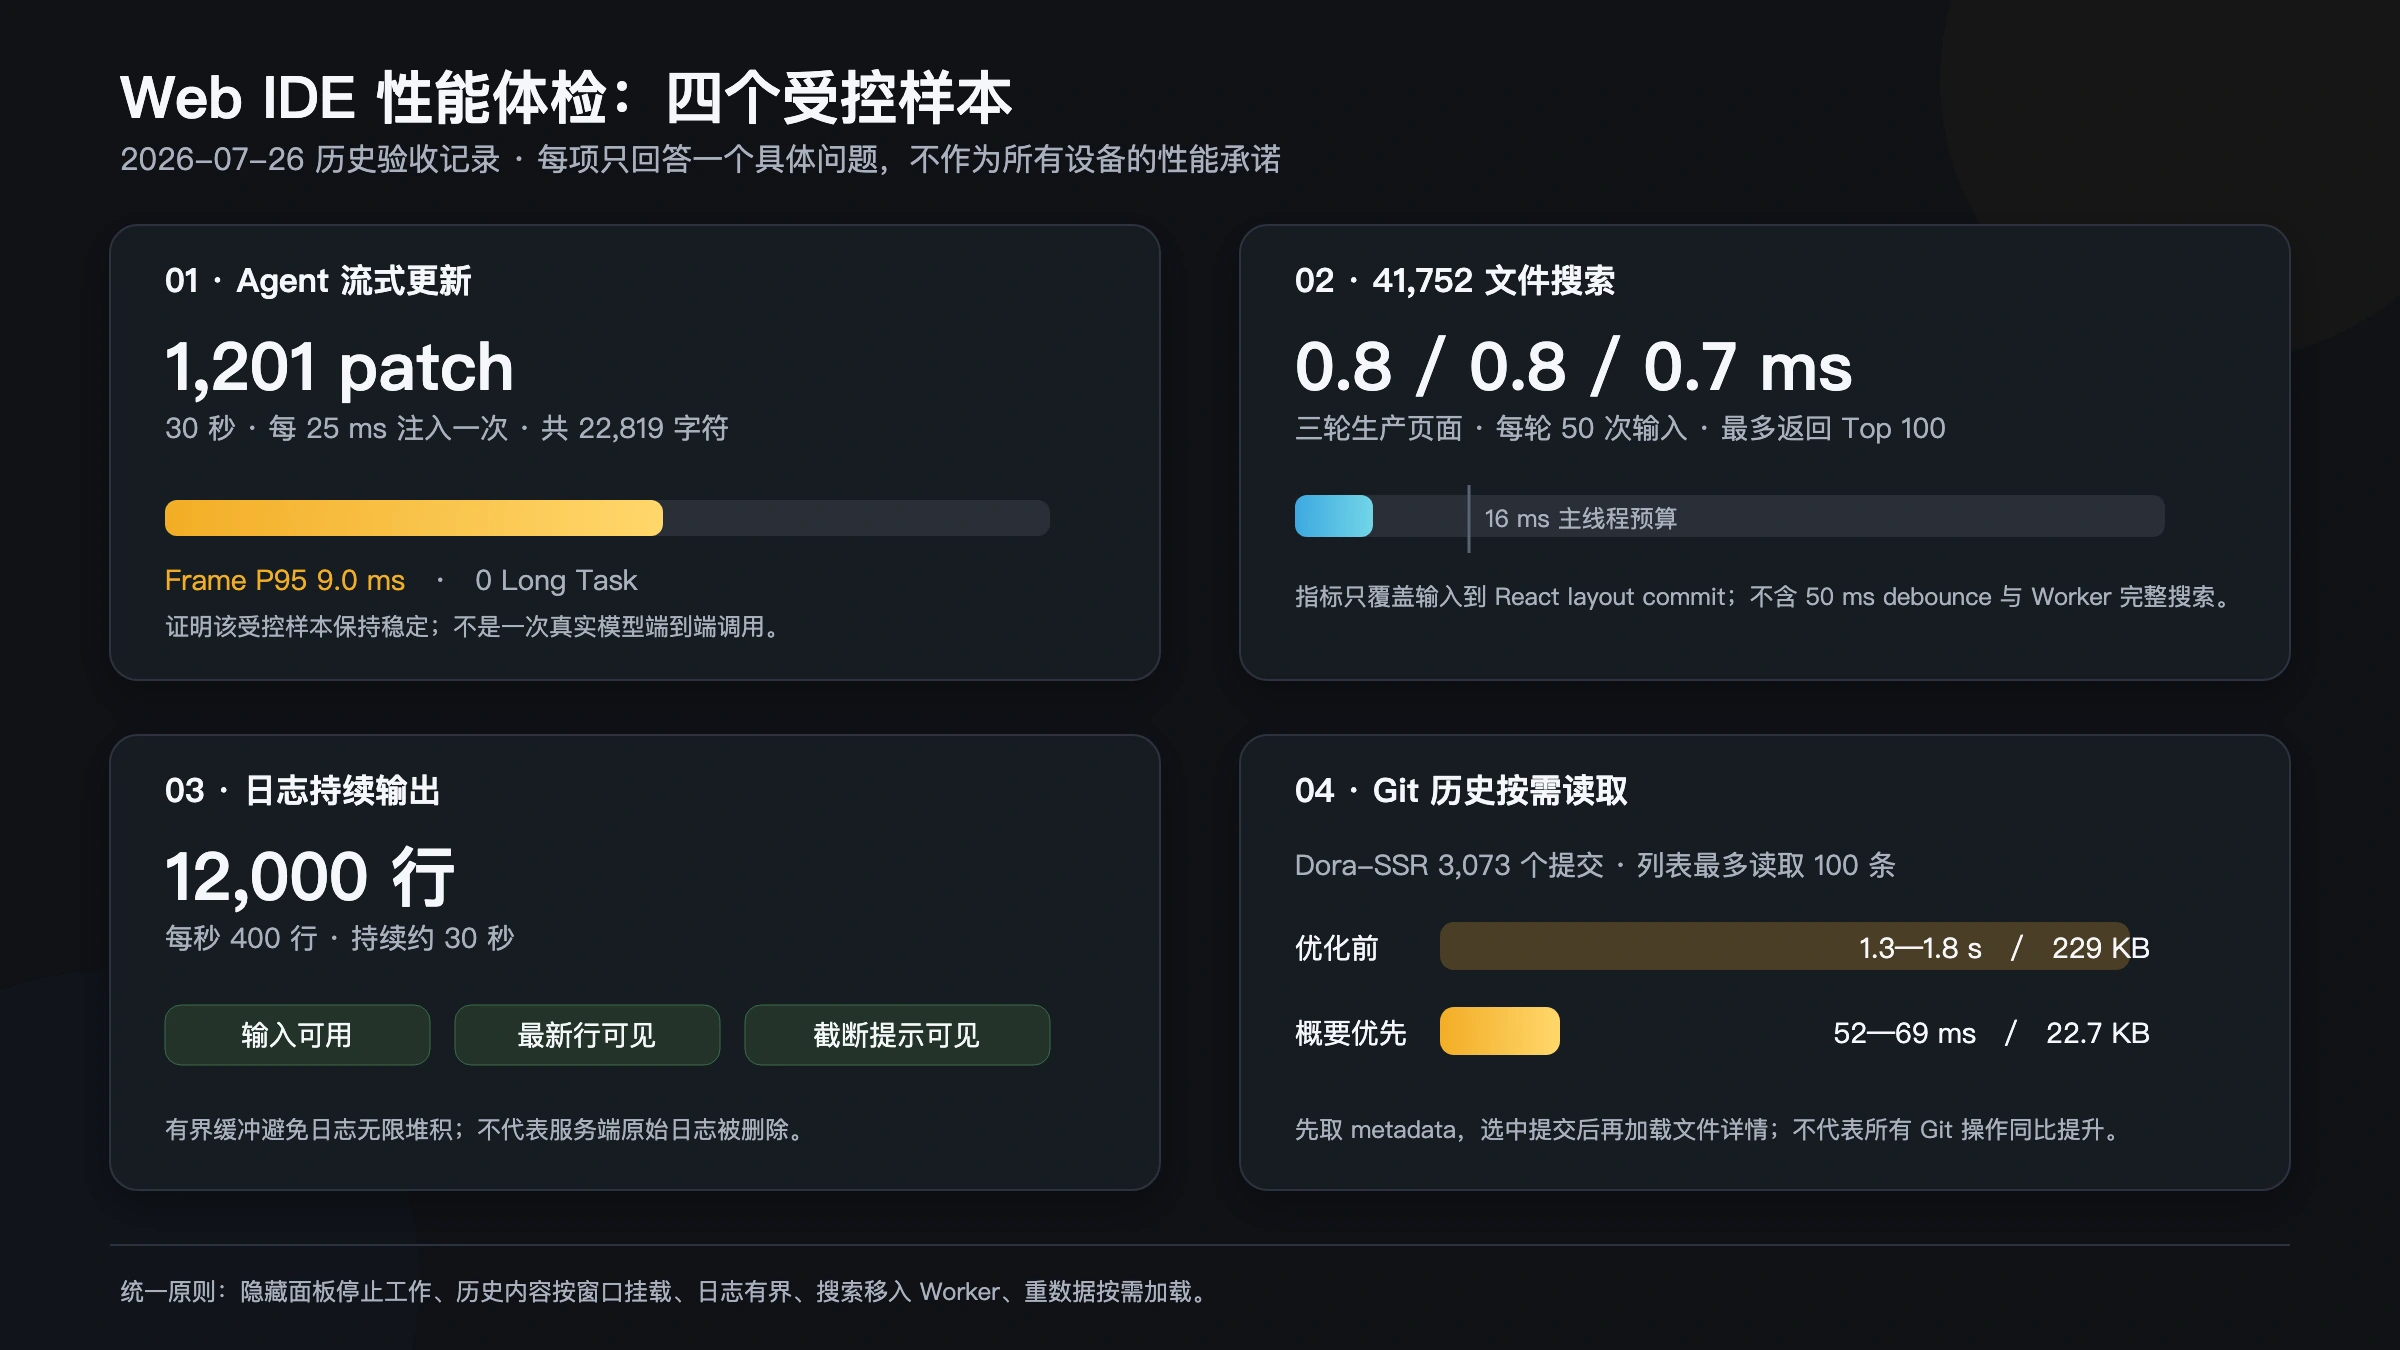Click the note "证明该受控样本保持稳定"

[472, 627]
